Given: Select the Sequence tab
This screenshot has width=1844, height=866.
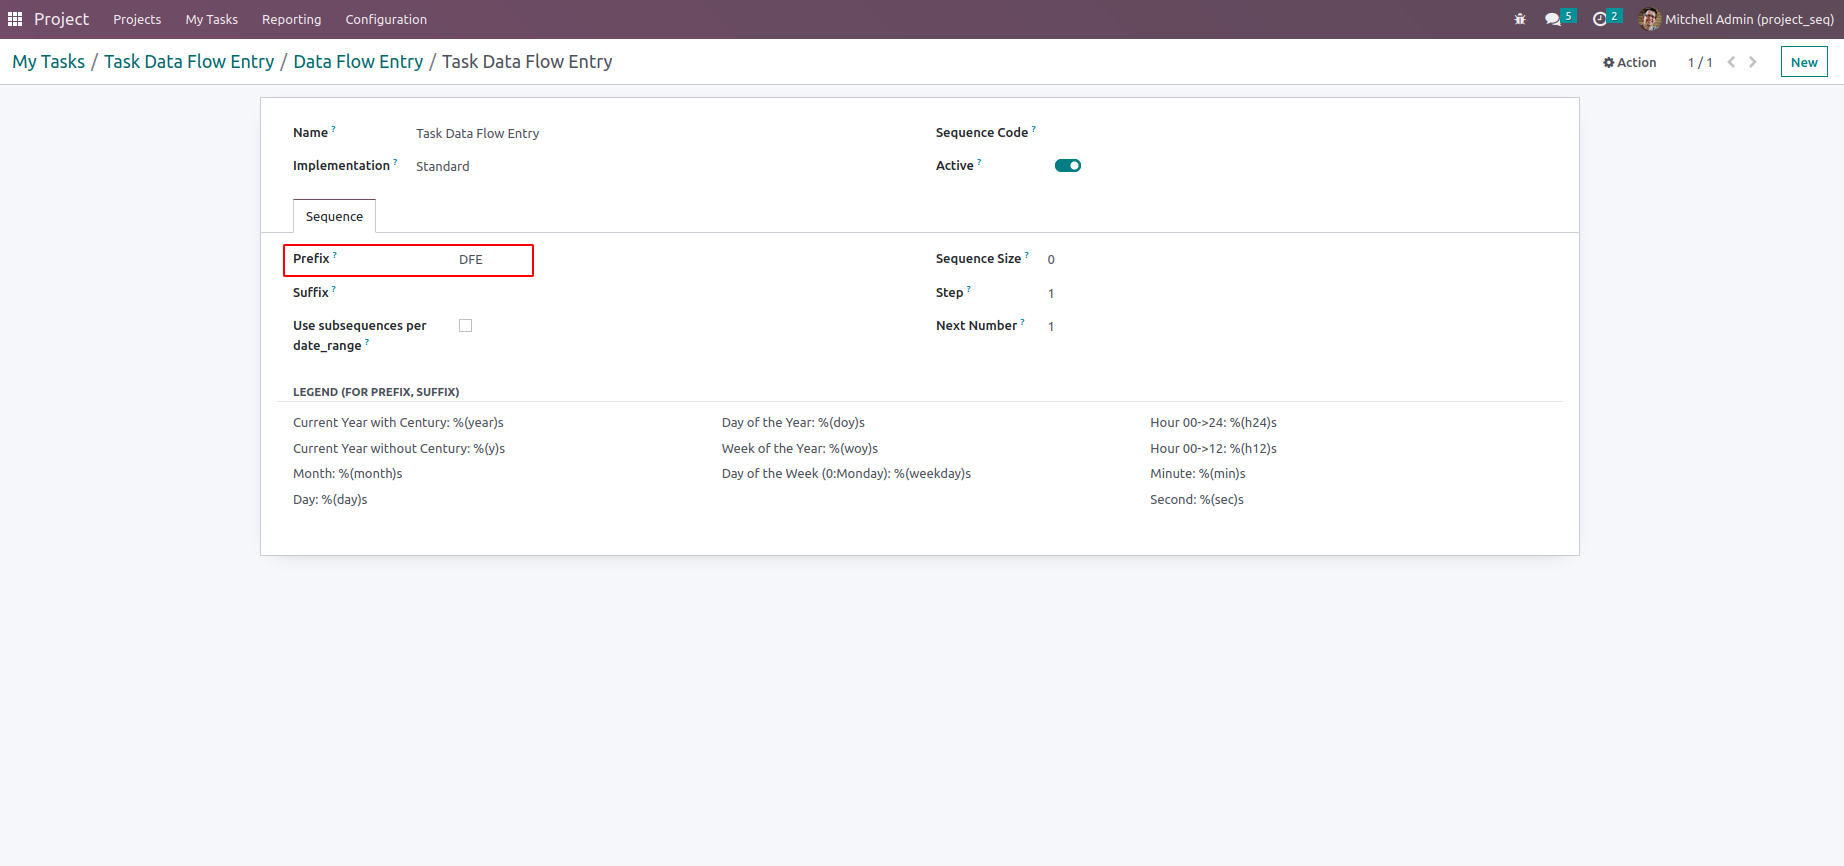Looking at the screenshot, I should click(x=334, y=216).
